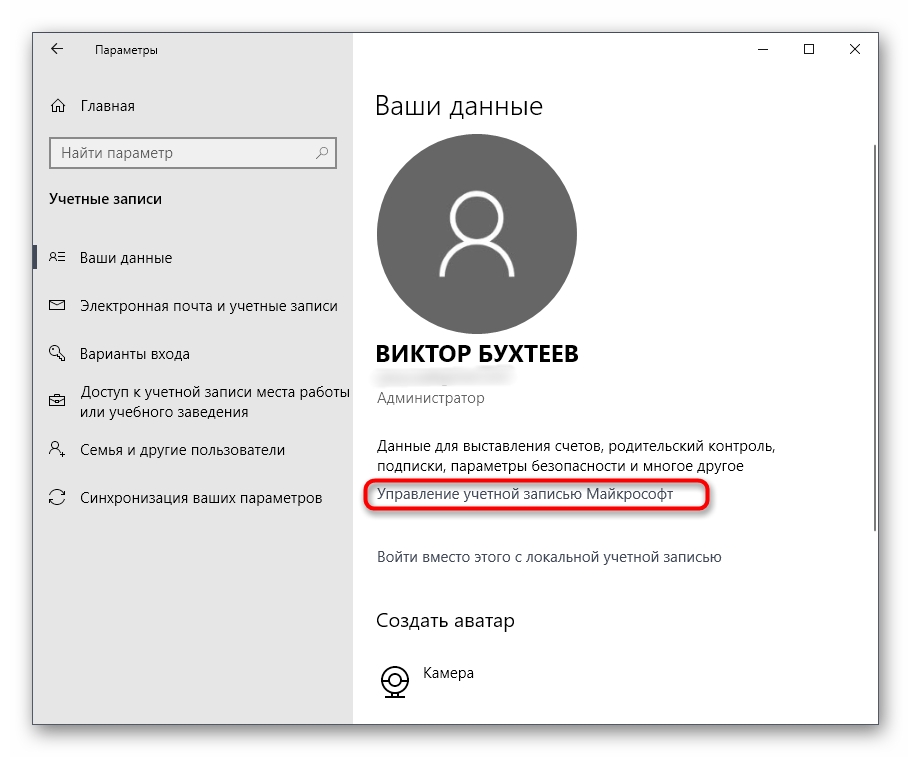Click the vertical scrollbar on the right
911x757 pixels.
click(874, 337)
